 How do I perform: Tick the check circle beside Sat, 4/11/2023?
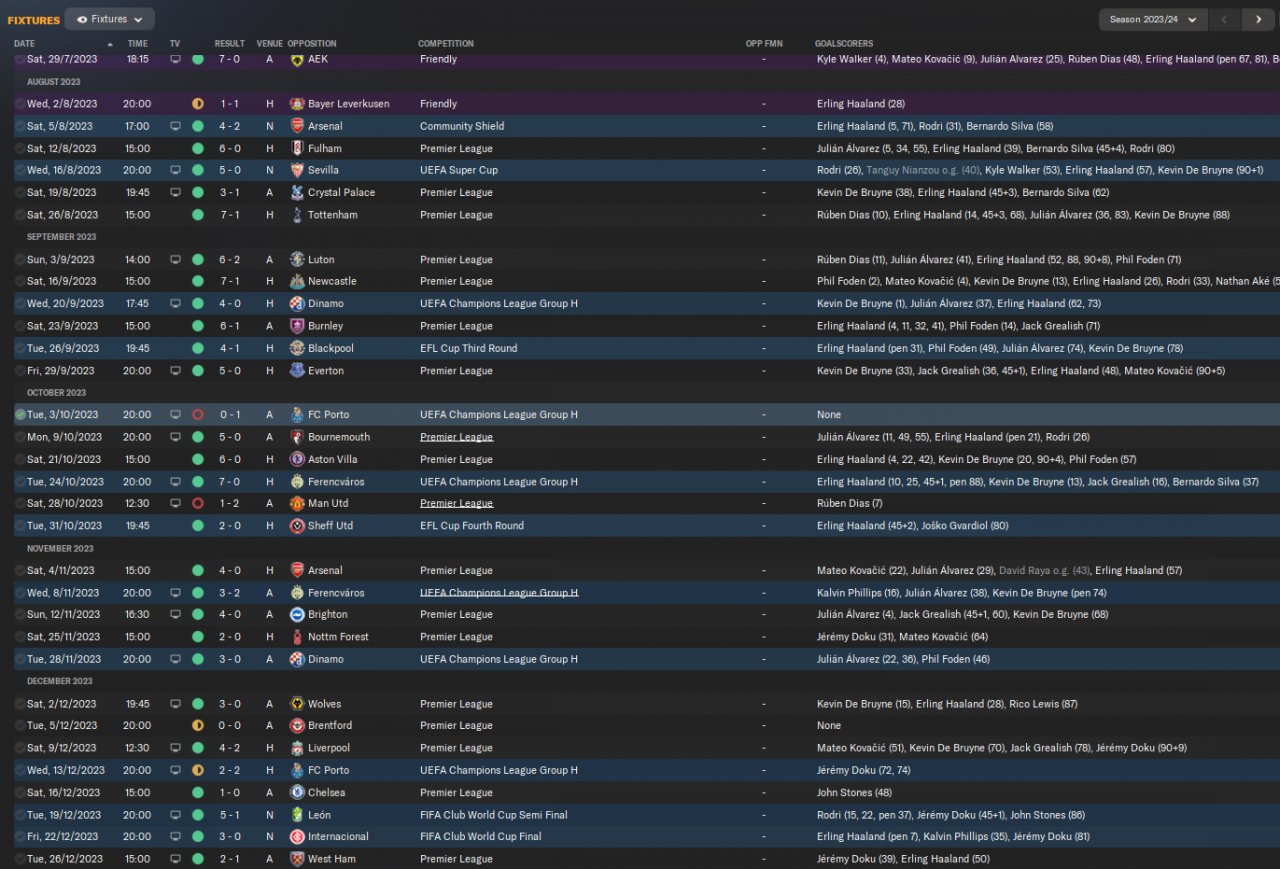click(x=20, y=570)
